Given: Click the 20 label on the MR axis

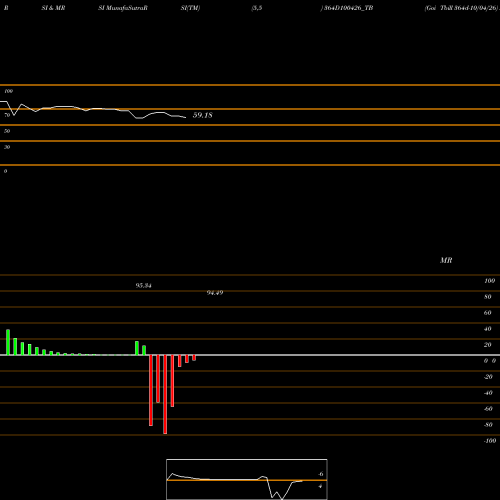Looking at the screenshot, I should [488, 345].
